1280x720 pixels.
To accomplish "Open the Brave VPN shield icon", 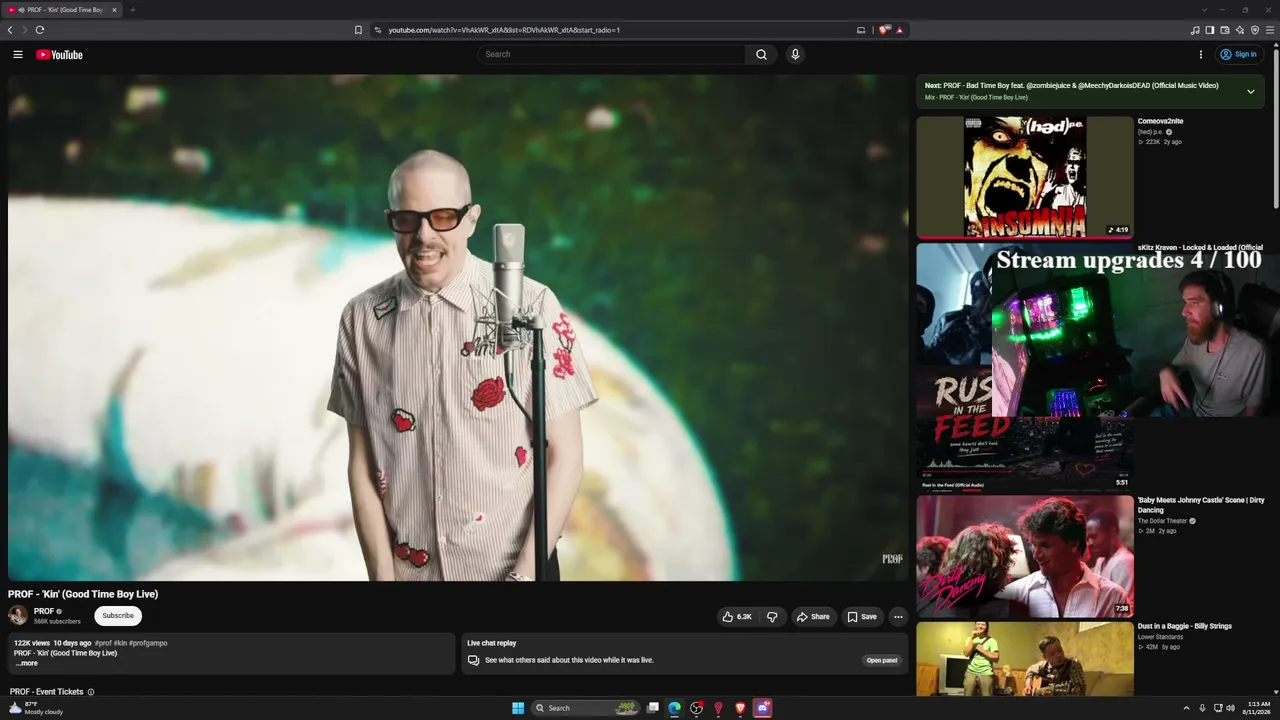I will [x=1255, y=30].
